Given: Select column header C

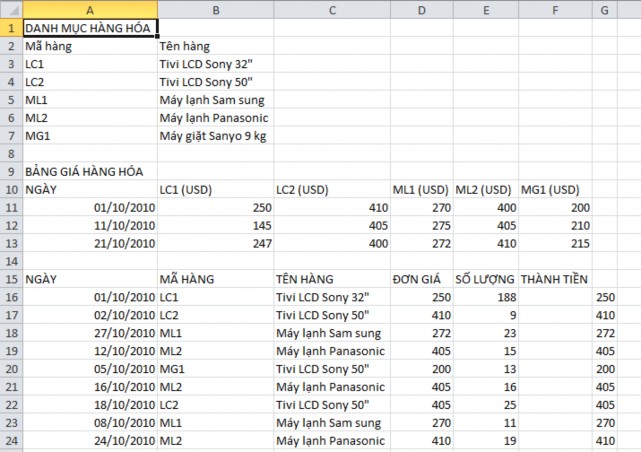Looking at the screenshot, I should (x=330, y=8).
